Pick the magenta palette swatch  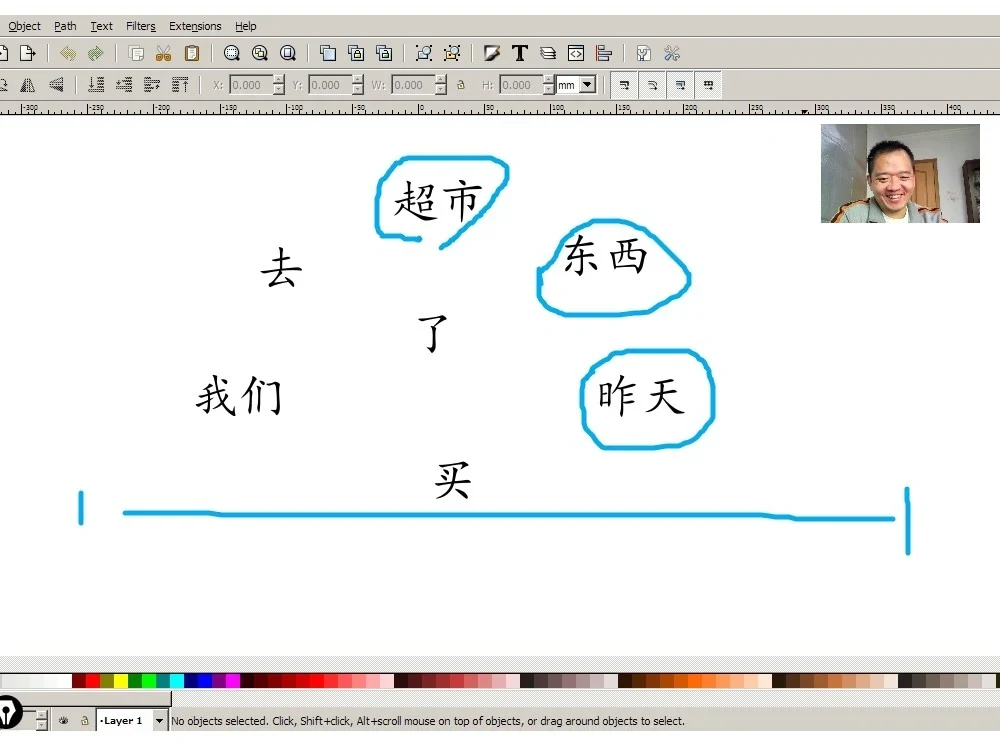pos(233,681)
